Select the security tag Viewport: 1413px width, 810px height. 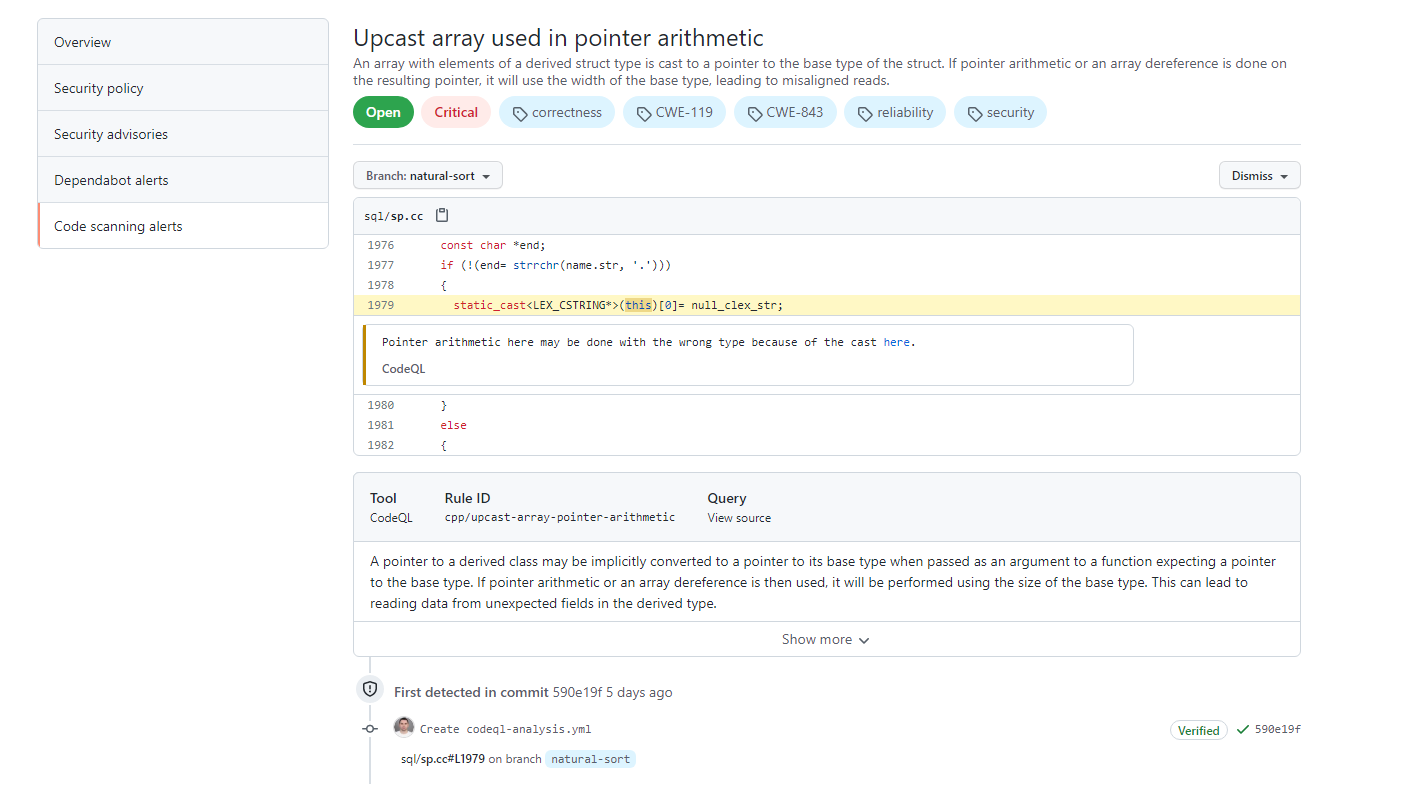(1000, 113)
